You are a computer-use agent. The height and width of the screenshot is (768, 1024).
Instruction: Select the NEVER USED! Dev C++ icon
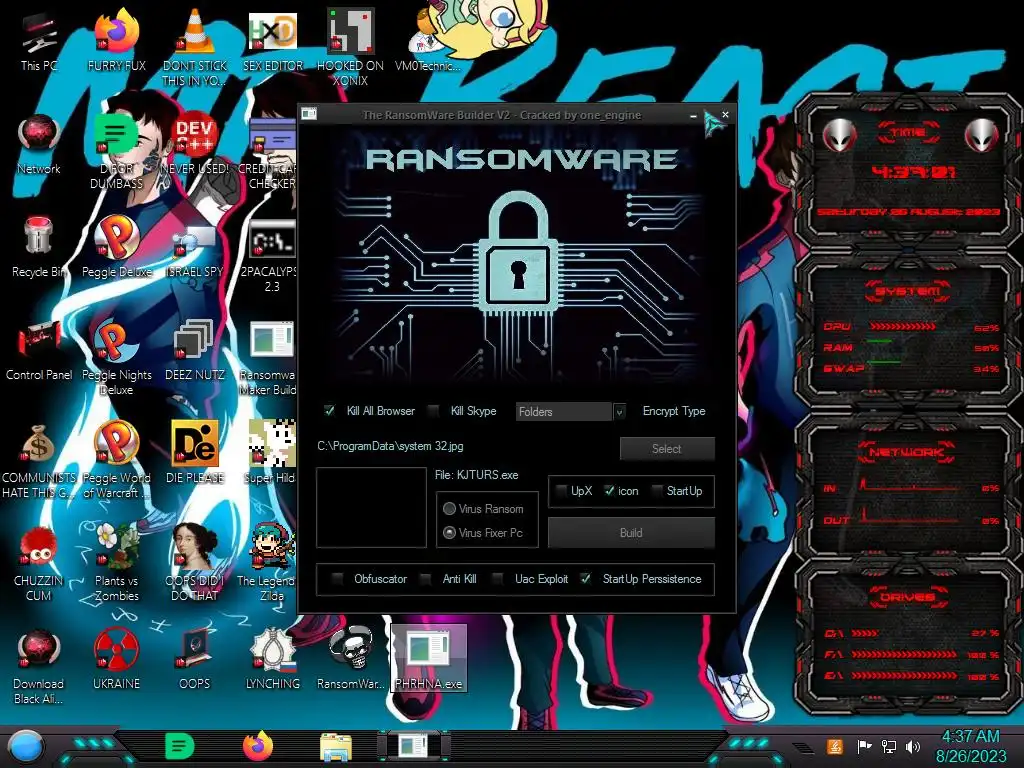[x=195, y=145]
